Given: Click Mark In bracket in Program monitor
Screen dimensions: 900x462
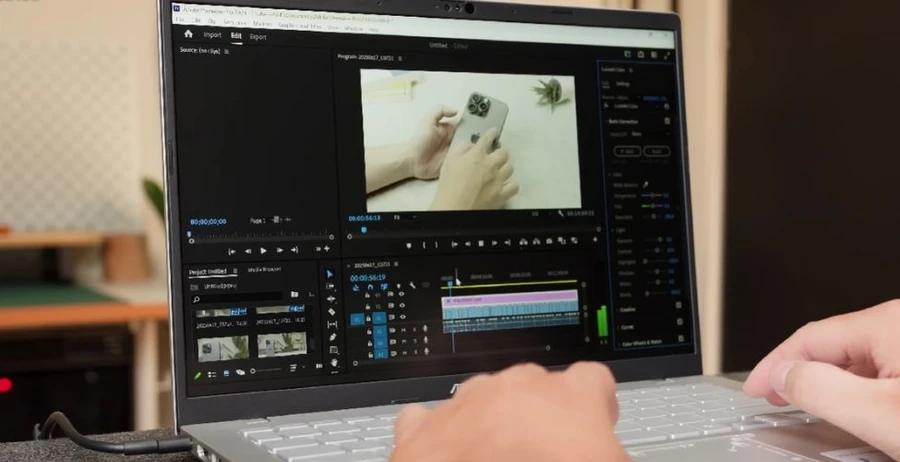Looking at the screenshot, I should [x=424, y=245].
